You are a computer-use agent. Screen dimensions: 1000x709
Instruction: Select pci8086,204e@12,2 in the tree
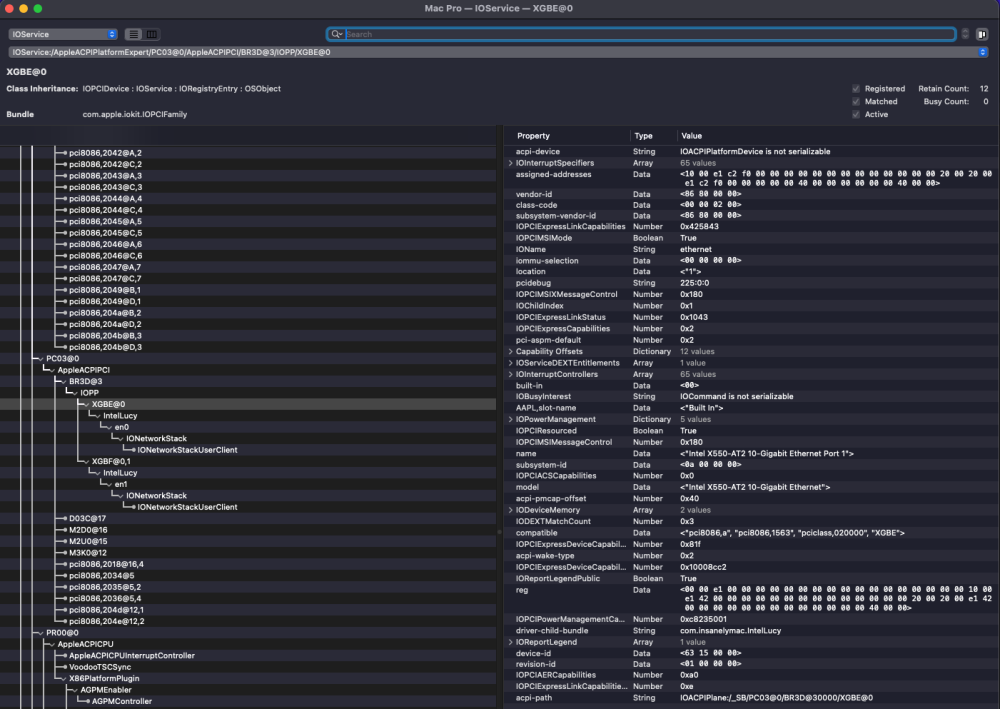point(107,622)
